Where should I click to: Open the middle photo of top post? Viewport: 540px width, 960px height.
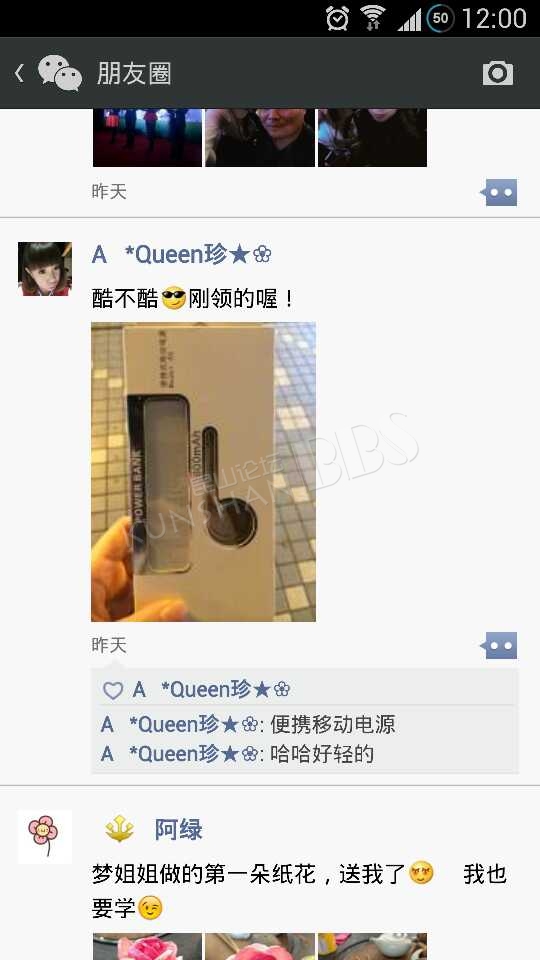(x=260, y=138)
